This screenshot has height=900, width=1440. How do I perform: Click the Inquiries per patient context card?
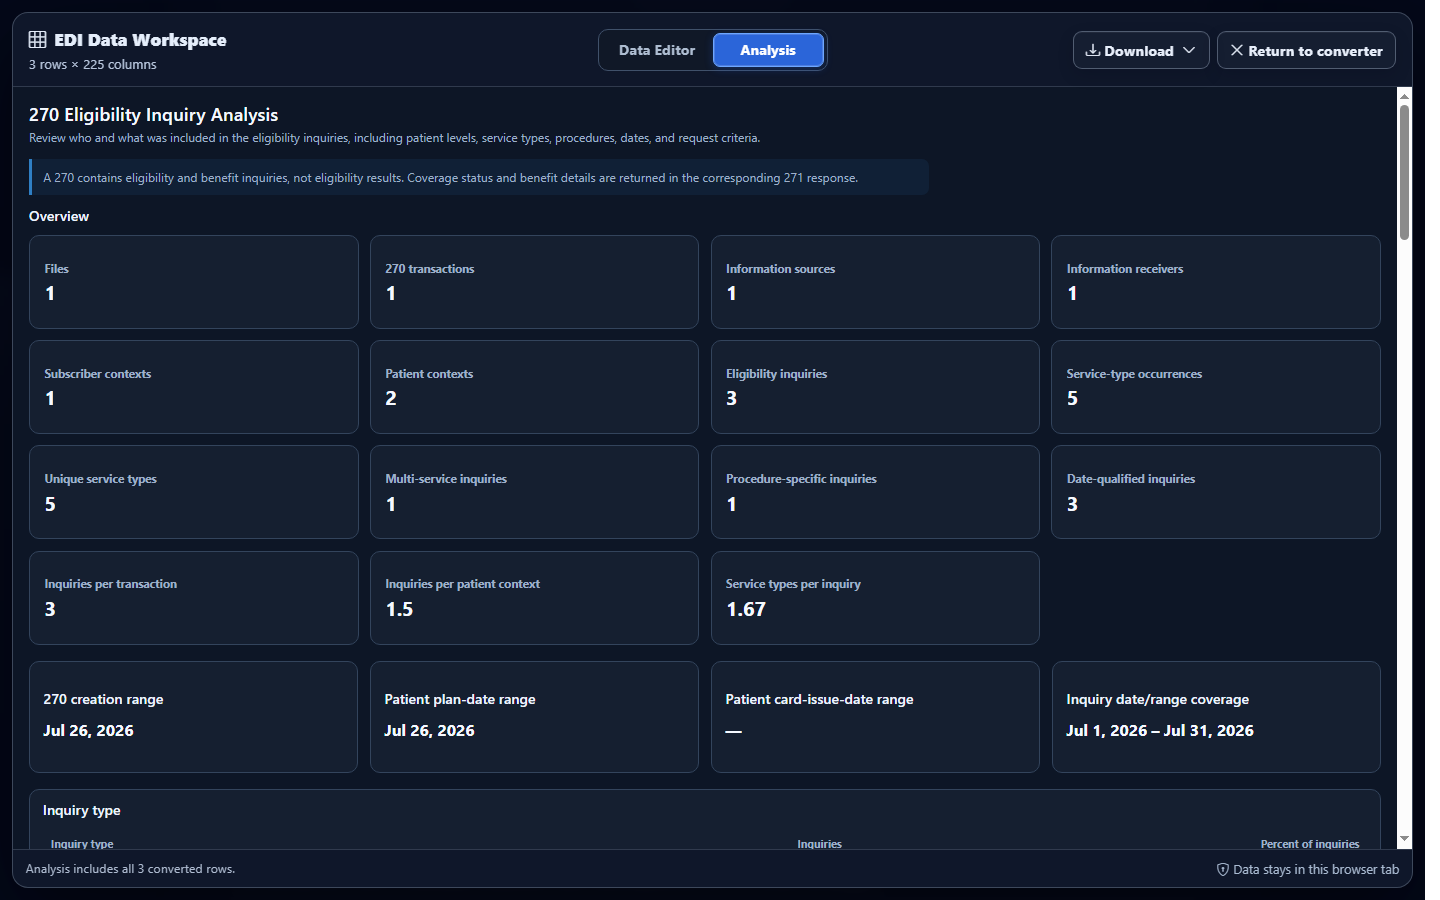(534, 598)
